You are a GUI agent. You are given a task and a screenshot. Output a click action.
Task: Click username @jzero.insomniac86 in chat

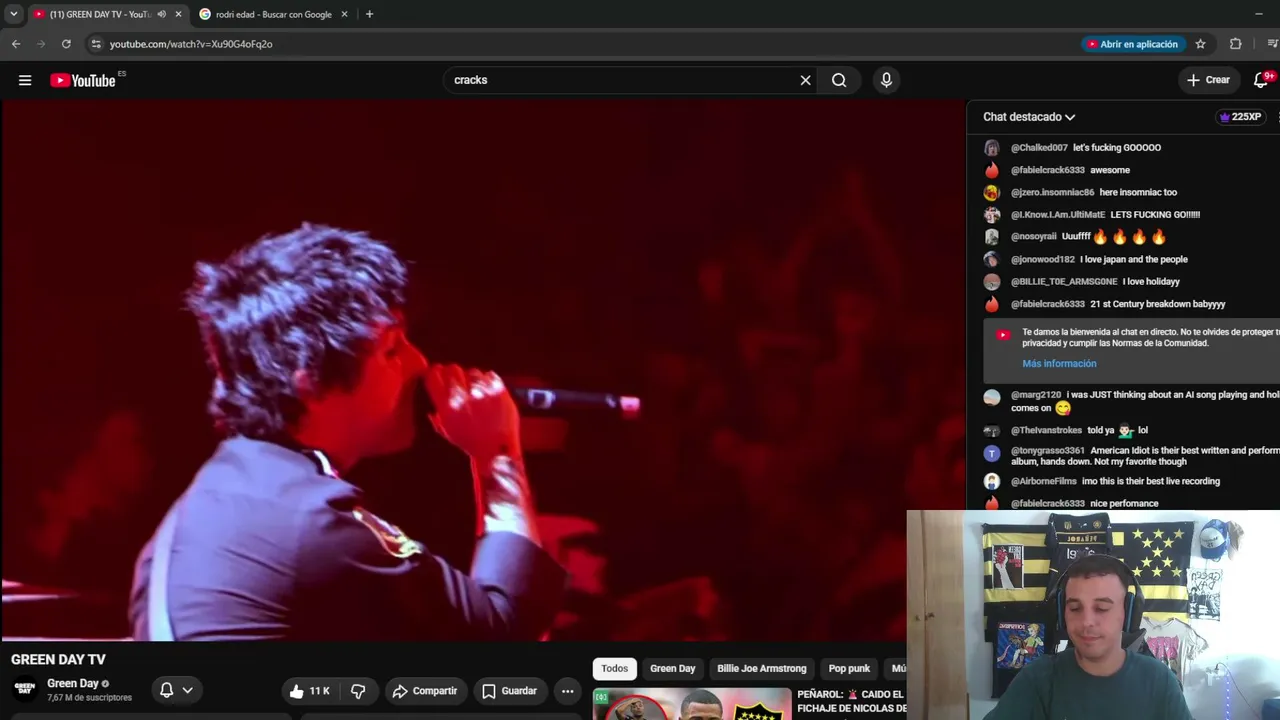click(x=1053, y=192)
